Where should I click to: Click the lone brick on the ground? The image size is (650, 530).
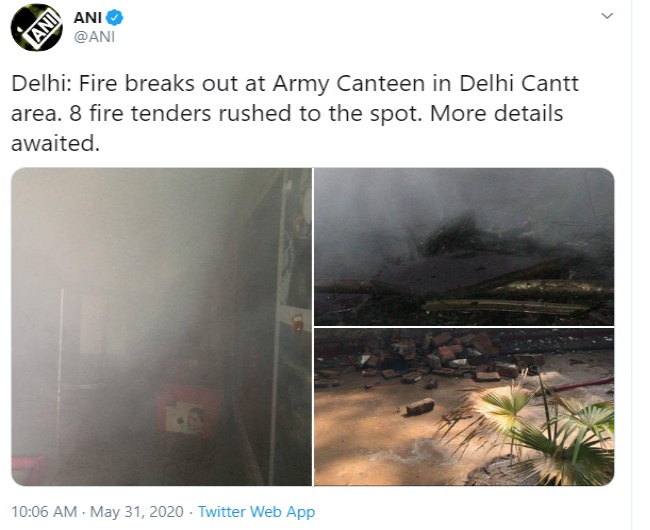point(420,407)
